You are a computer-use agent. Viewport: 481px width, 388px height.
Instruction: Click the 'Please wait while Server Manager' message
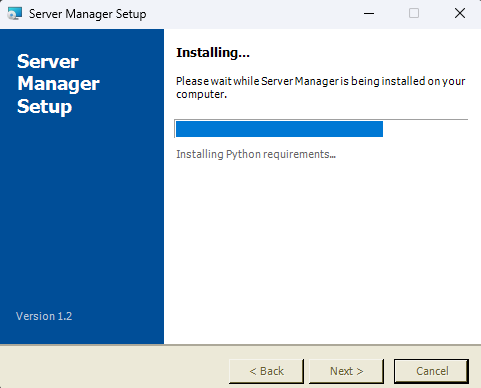coord(321,88)
